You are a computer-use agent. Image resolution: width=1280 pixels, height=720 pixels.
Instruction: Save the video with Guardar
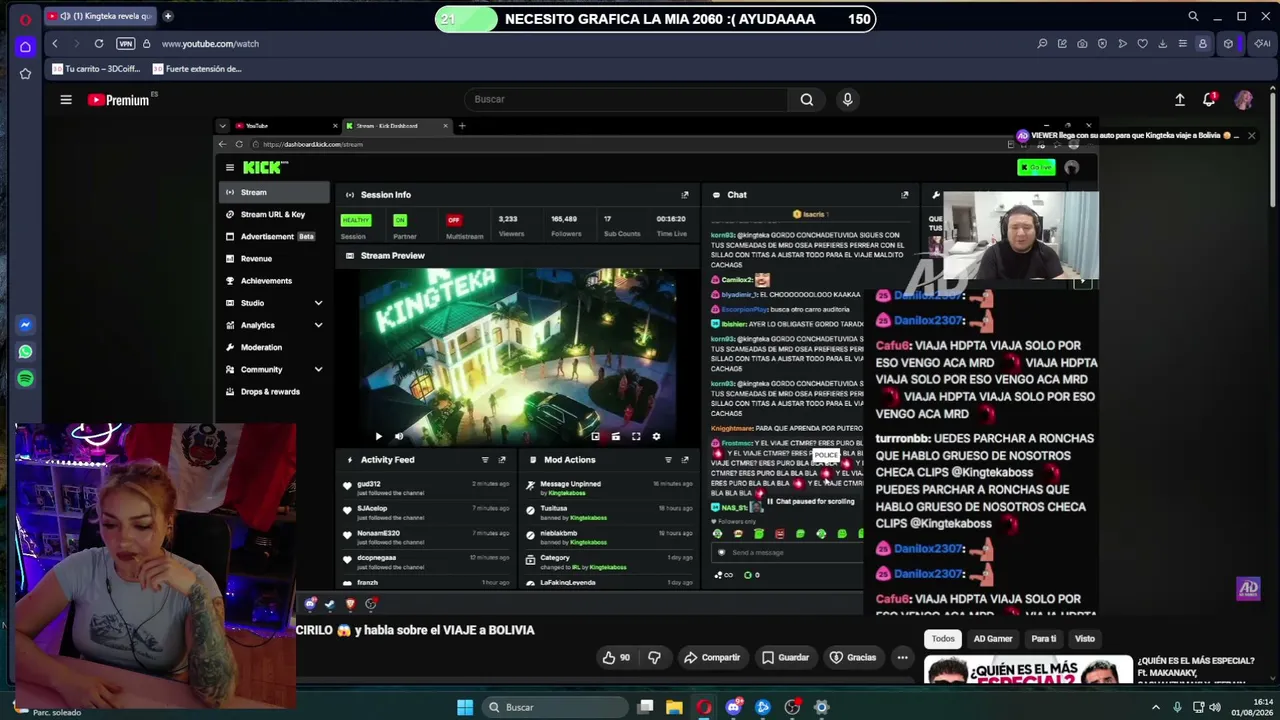click(x=785, y=657)
